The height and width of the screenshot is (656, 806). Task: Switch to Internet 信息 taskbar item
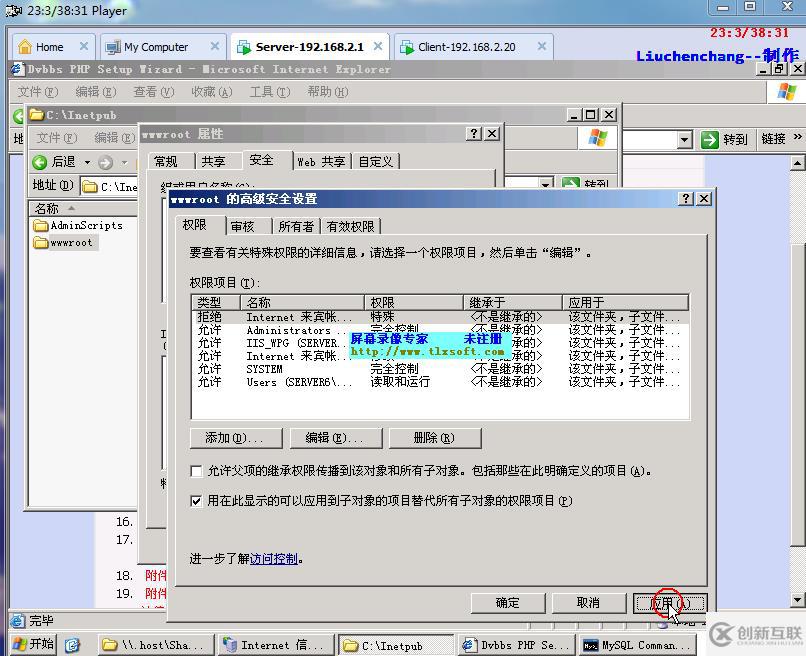point(276,645)
